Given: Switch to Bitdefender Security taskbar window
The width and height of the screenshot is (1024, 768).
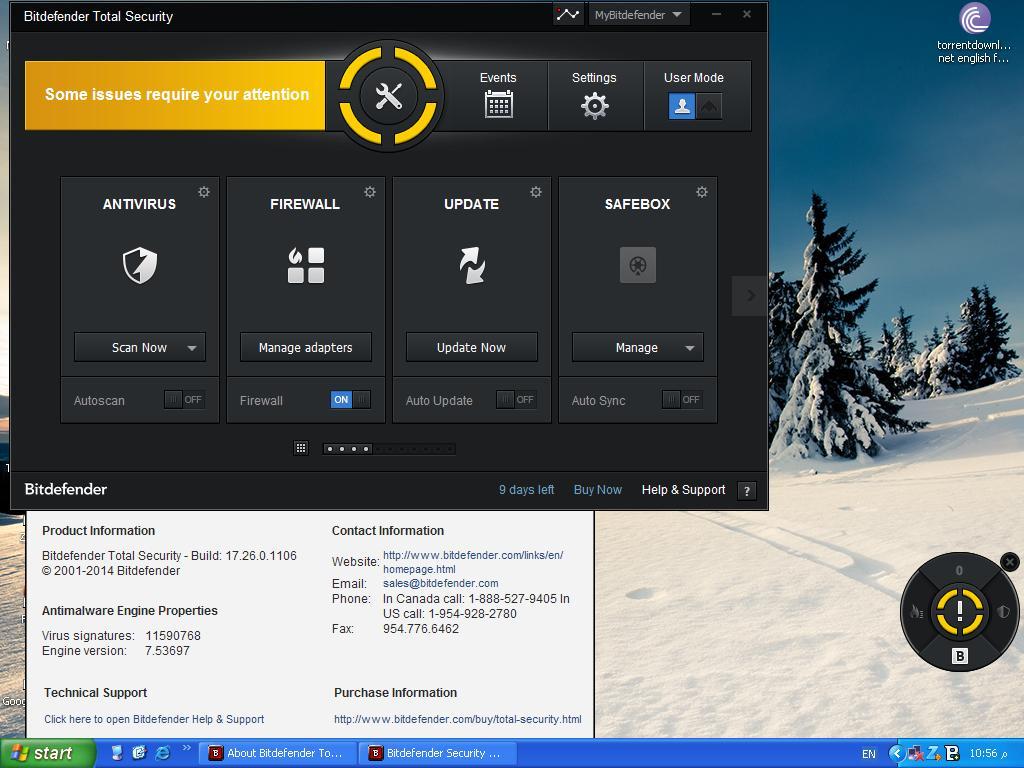Looking at the screenshot, I should (x=439, y=753).
